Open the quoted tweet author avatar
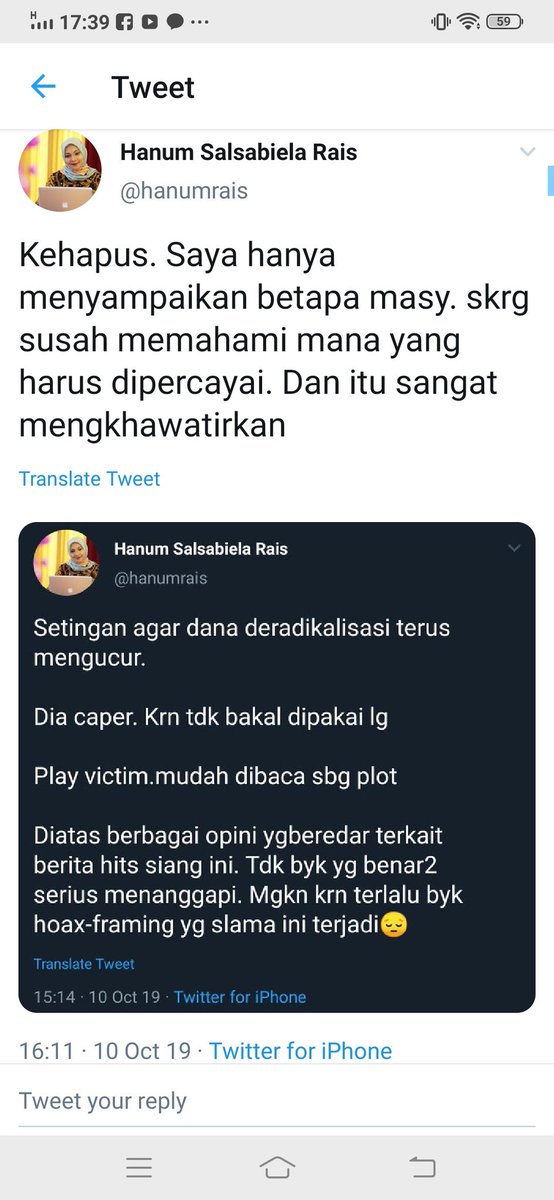Image resolution: width=554 pixels, height=1200 pixels. (x=67, y=563)
